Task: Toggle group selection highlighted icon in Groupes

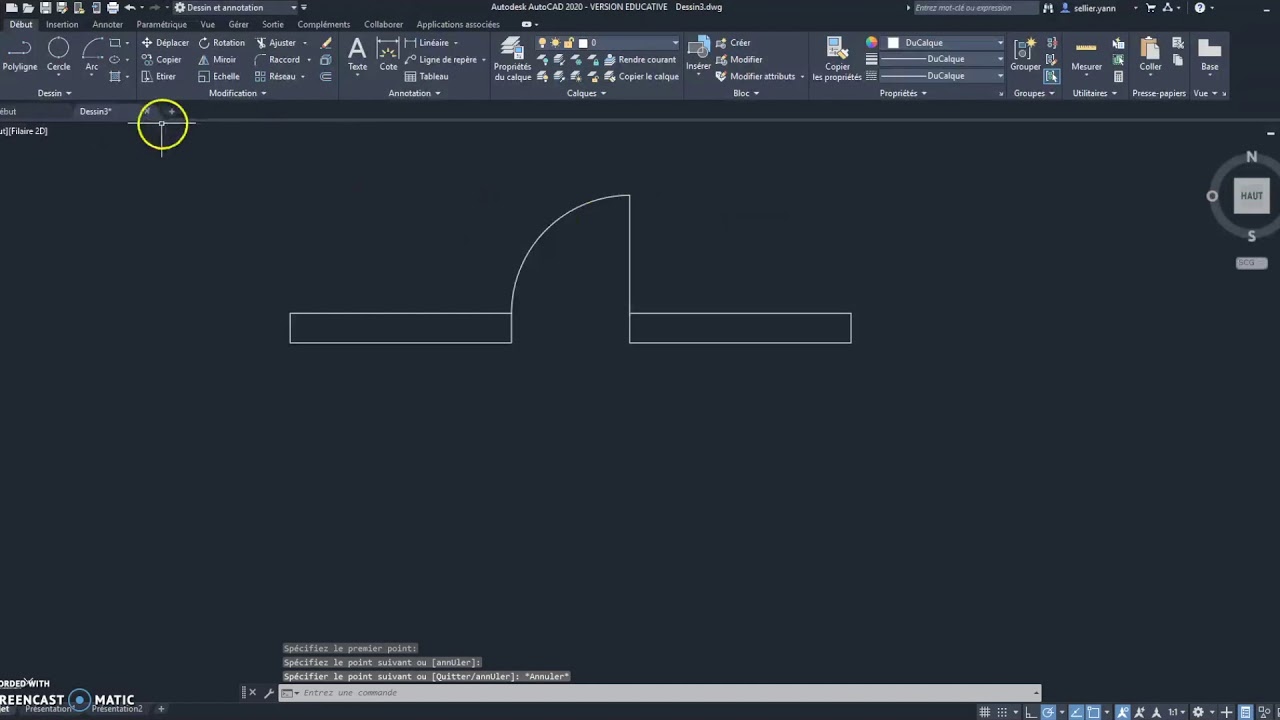Action: [x=1051, y=76]
